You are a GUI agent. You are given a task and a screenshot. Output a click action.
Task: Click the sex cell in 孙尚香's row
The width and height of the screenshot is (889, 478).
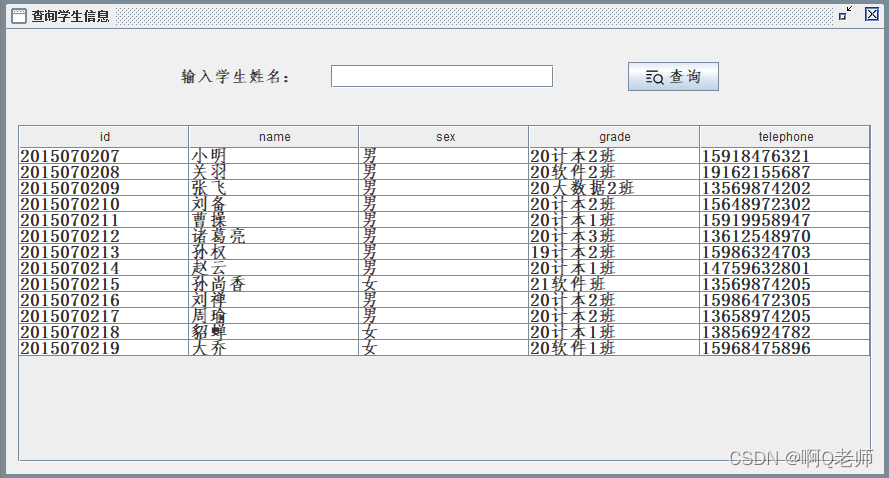[x=444, y=284]
